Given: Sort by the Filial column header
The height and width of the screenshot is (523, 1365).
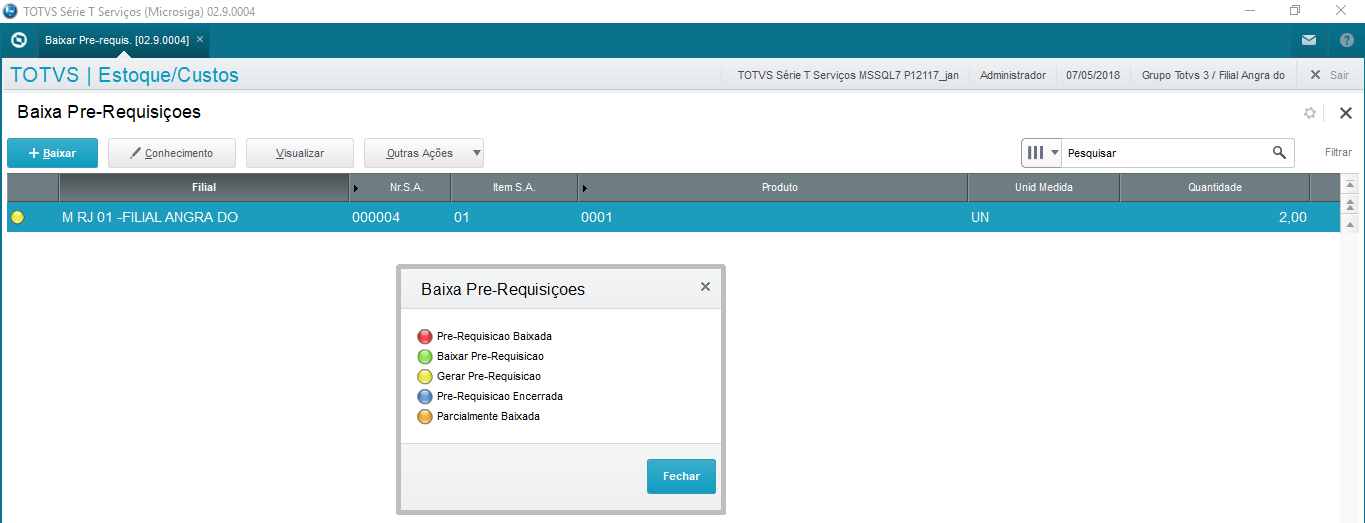Looking at the screenshot, I should tap(204, 187).
